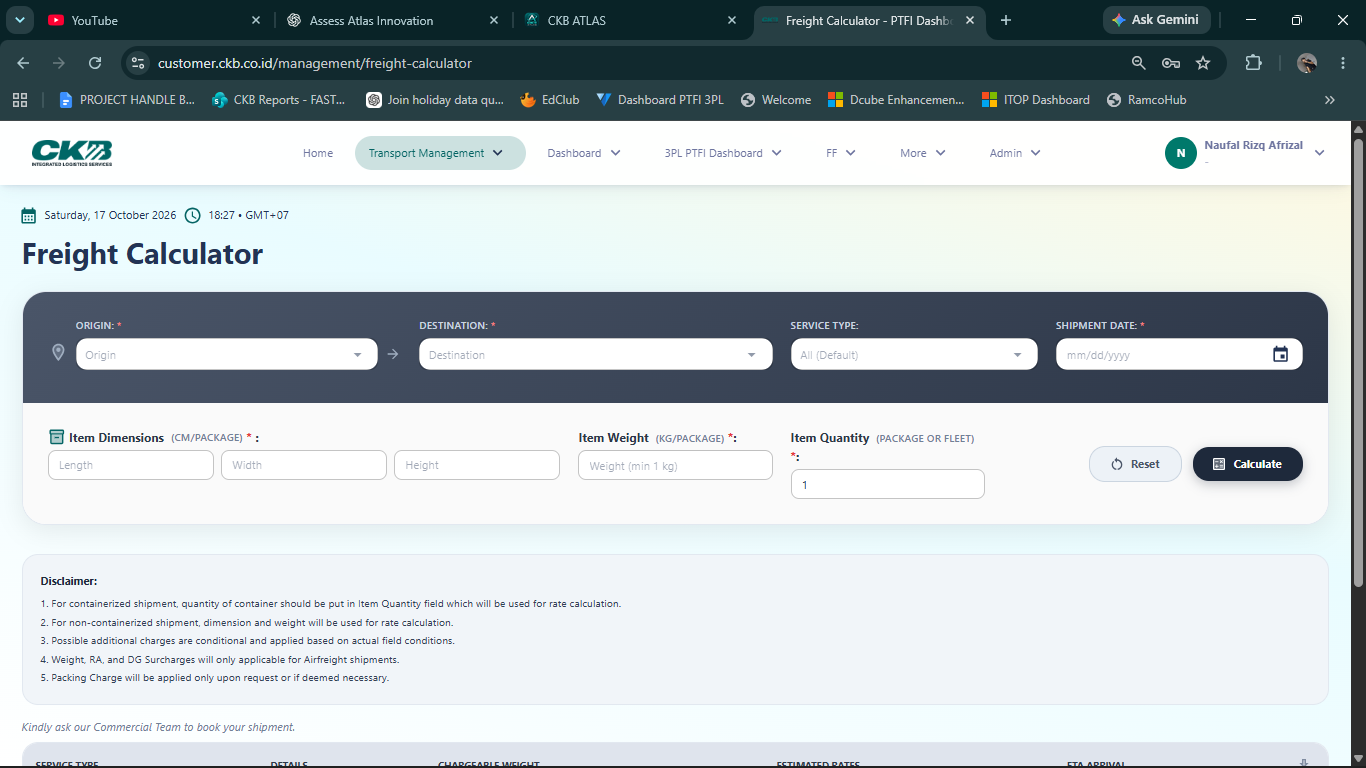Open the Extensions puzzle icon
The image size is (1366, 768).
(1253, 63)
